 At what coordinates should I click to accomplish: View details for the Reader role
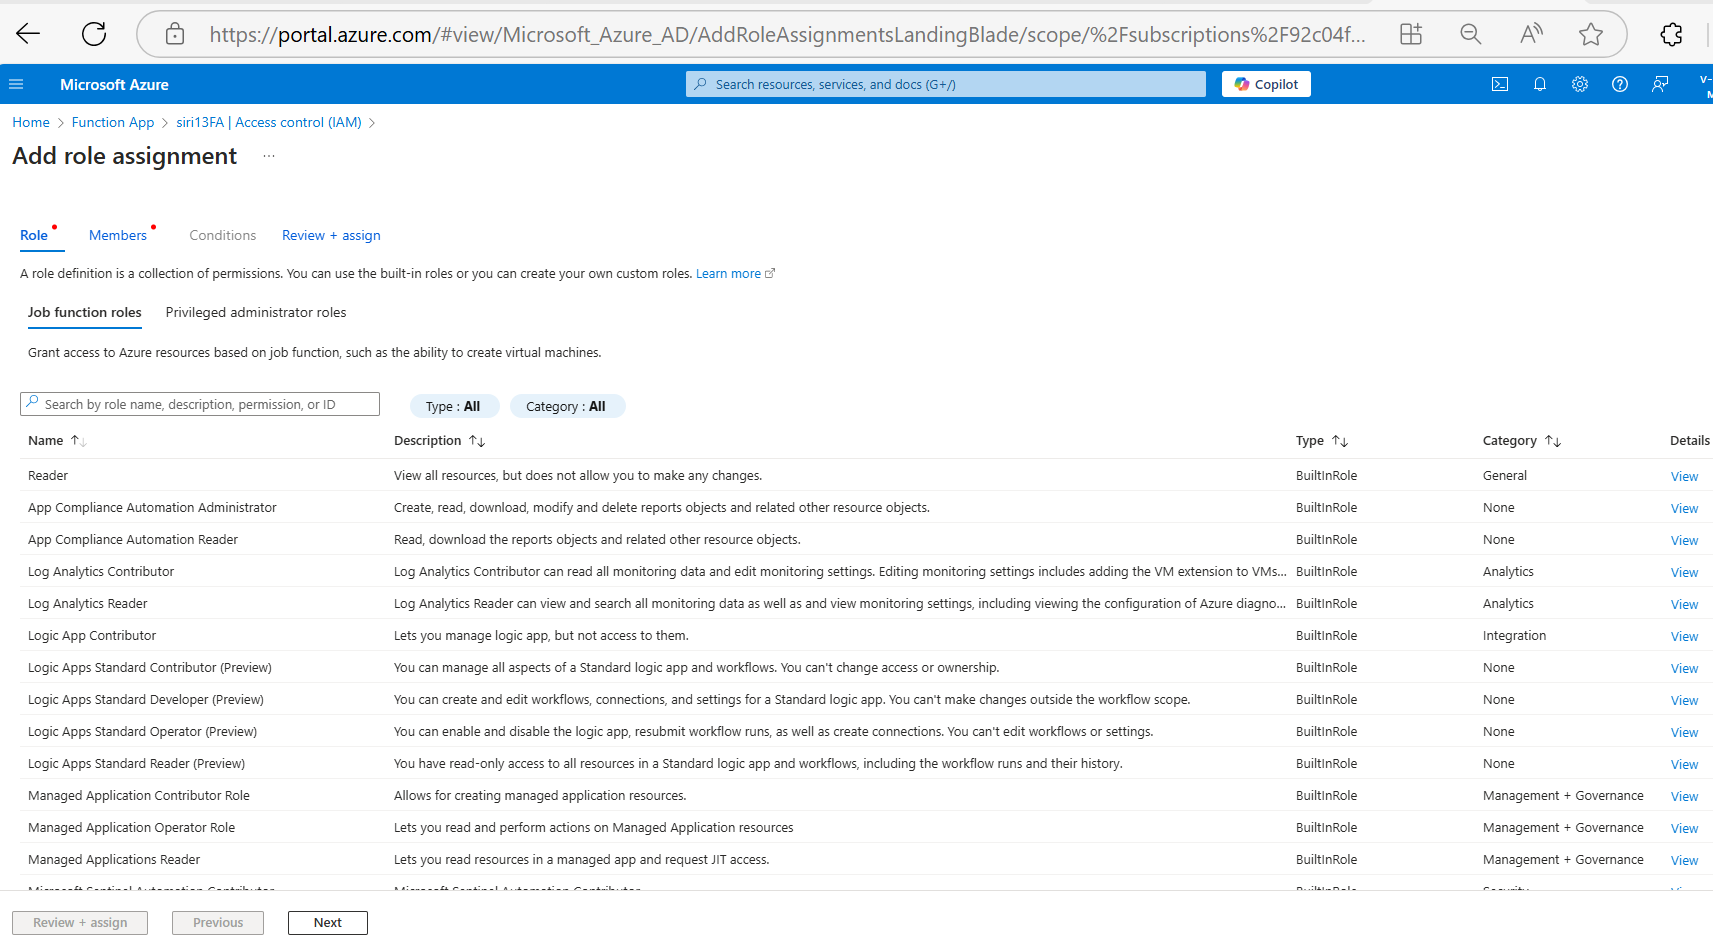click(x=1684, y=477)
